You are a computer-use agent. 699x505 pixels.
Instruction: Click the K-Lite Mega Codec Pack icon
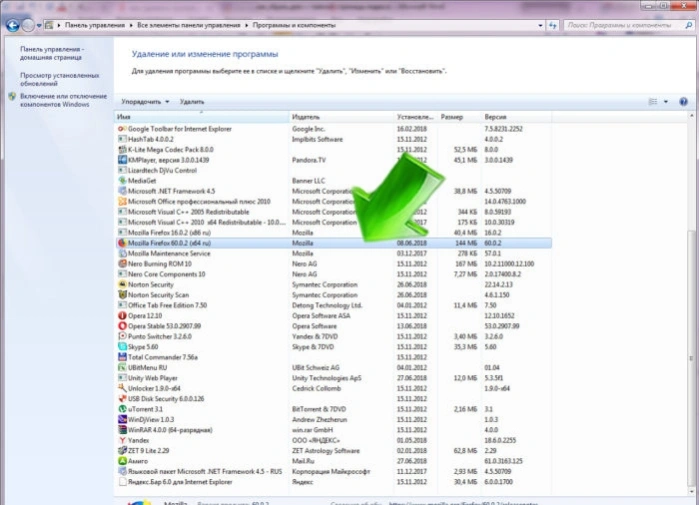[122, 149]
